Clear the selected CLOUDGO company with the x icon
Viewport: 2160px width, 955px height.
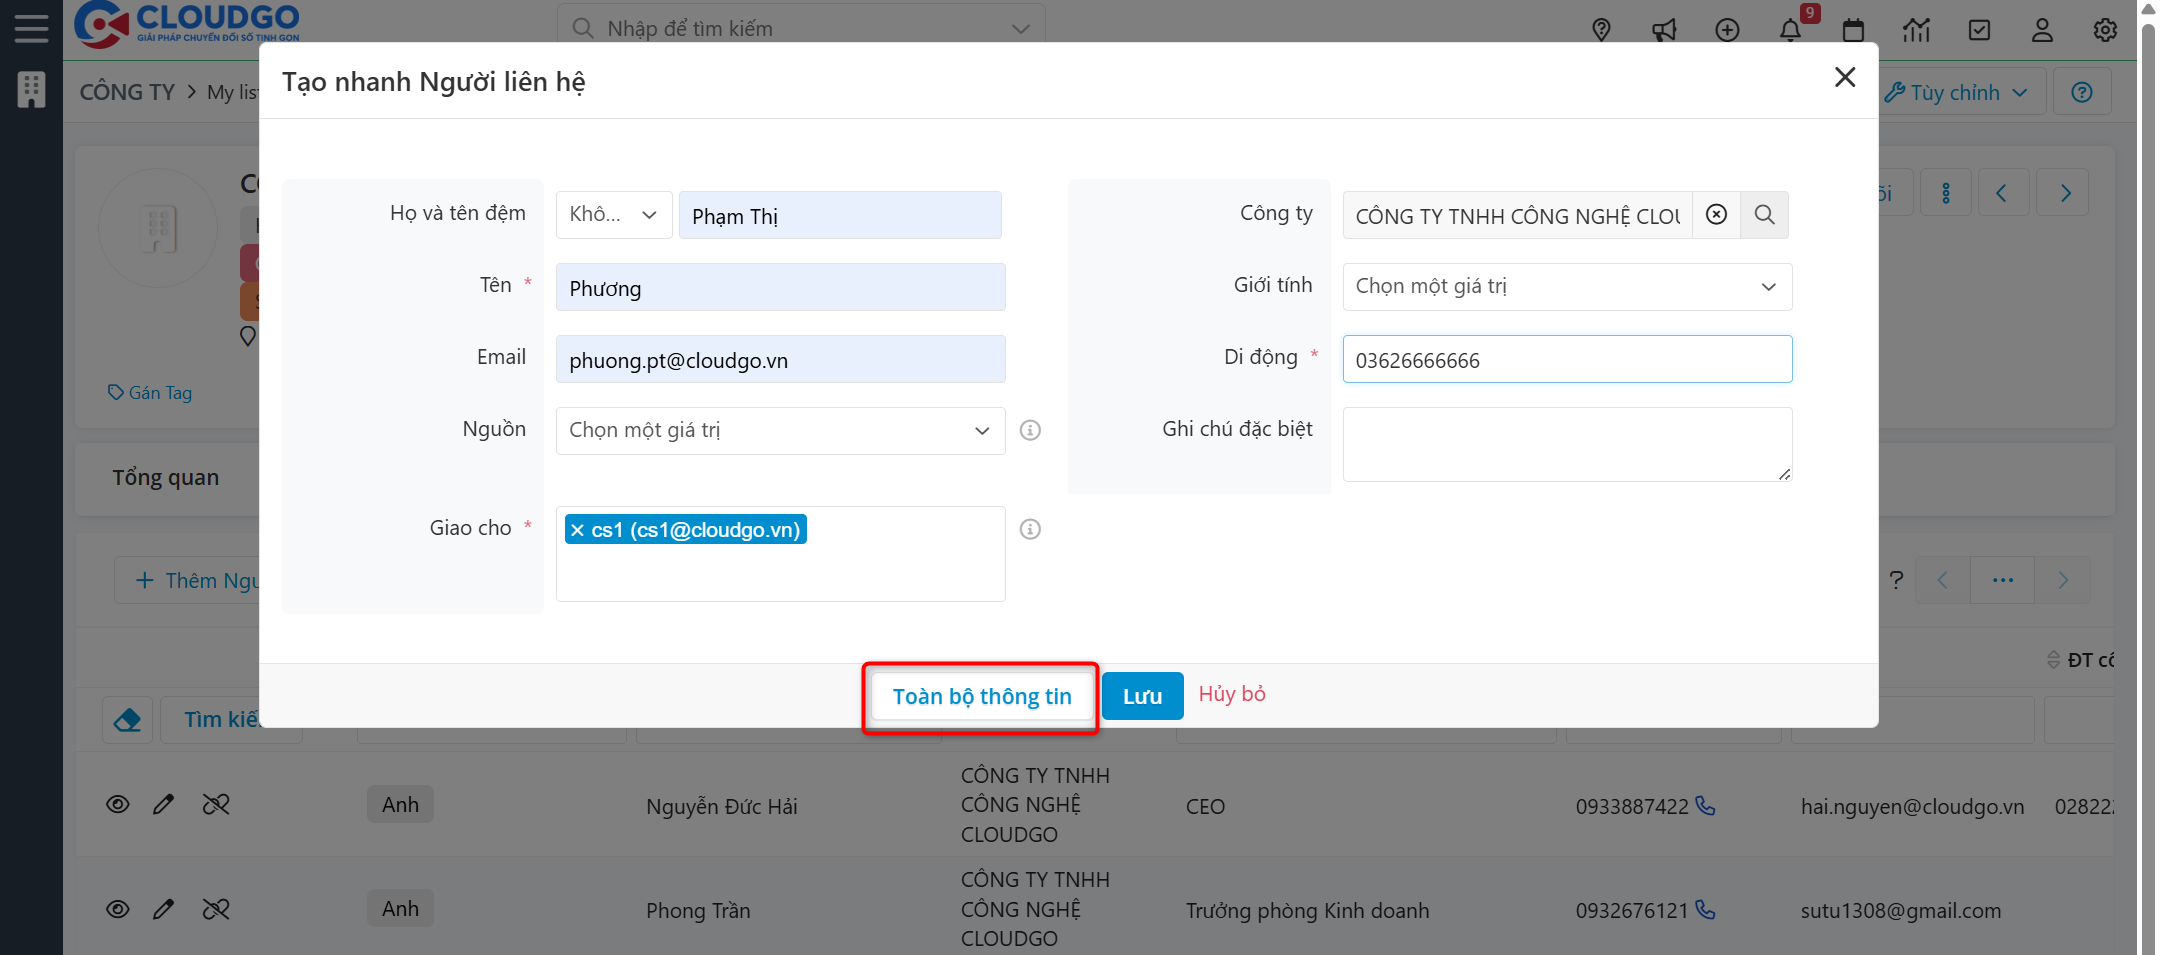tap(1716, 215)
